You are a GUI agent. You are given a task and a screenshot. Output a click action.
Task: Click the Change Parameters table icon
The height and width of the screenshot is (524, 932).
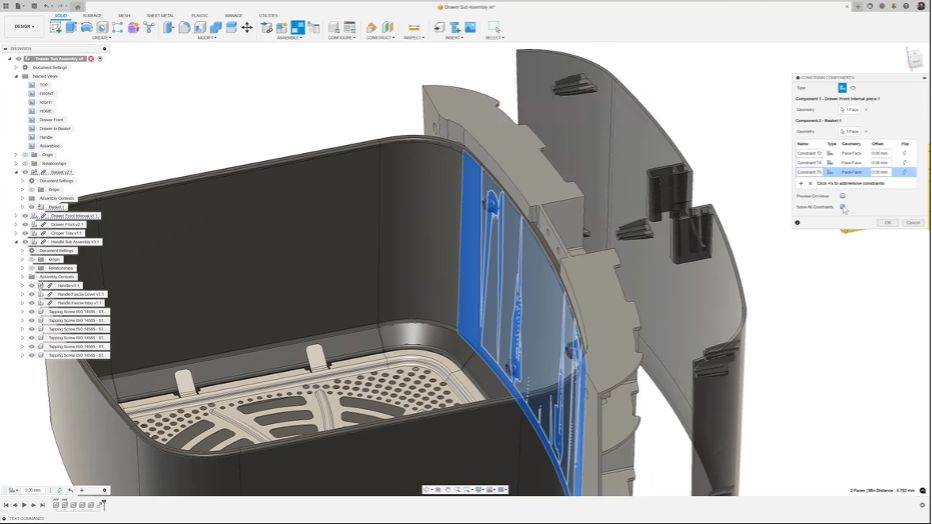coord(350,27)
